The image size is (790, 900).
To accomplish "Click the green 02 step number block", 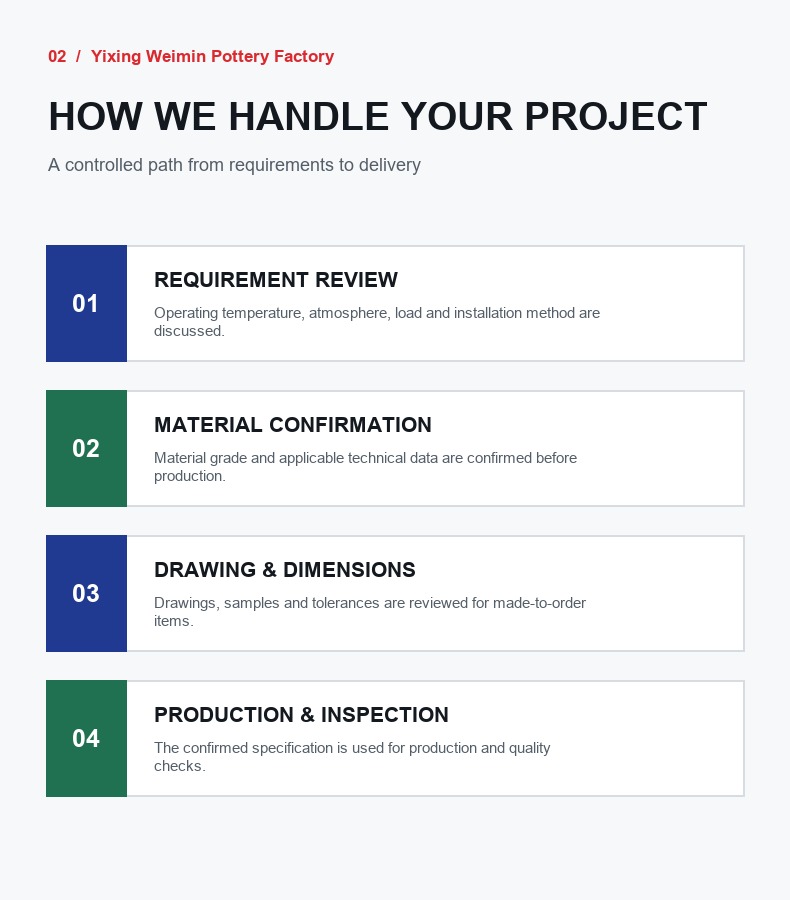I will point(86,448).
